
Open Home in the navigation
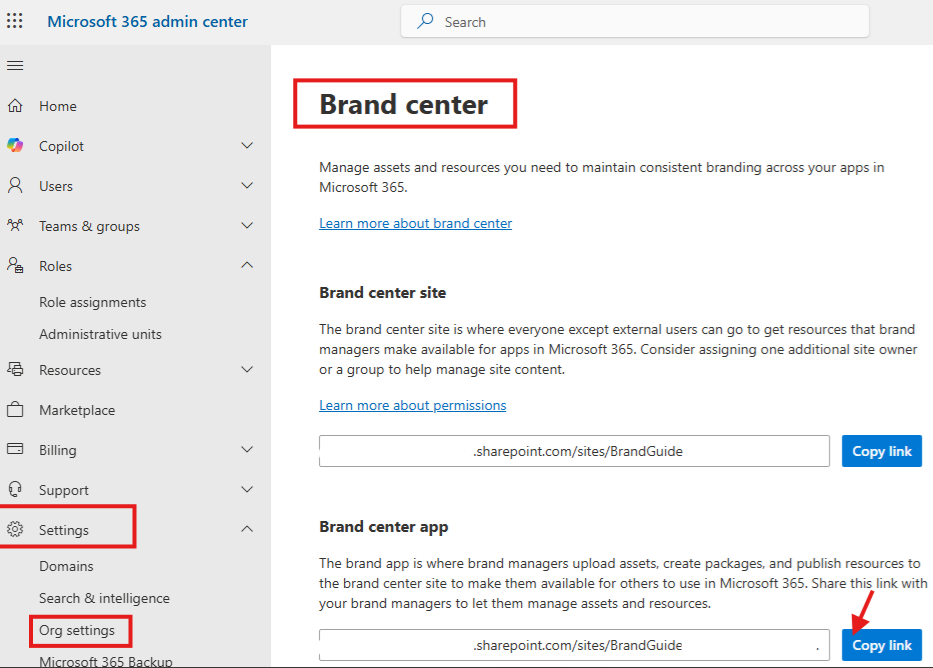pos(58,106)
